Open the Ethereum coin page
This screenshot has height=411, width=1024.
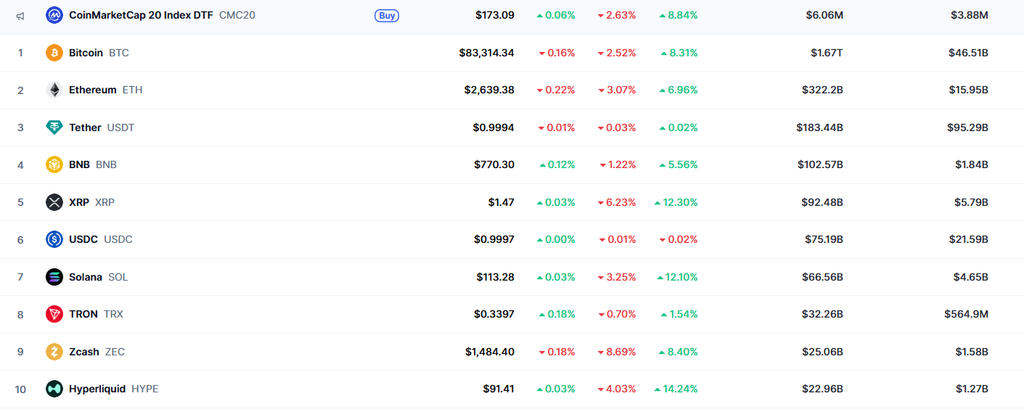pyautogui.click(x=105, y=90)
